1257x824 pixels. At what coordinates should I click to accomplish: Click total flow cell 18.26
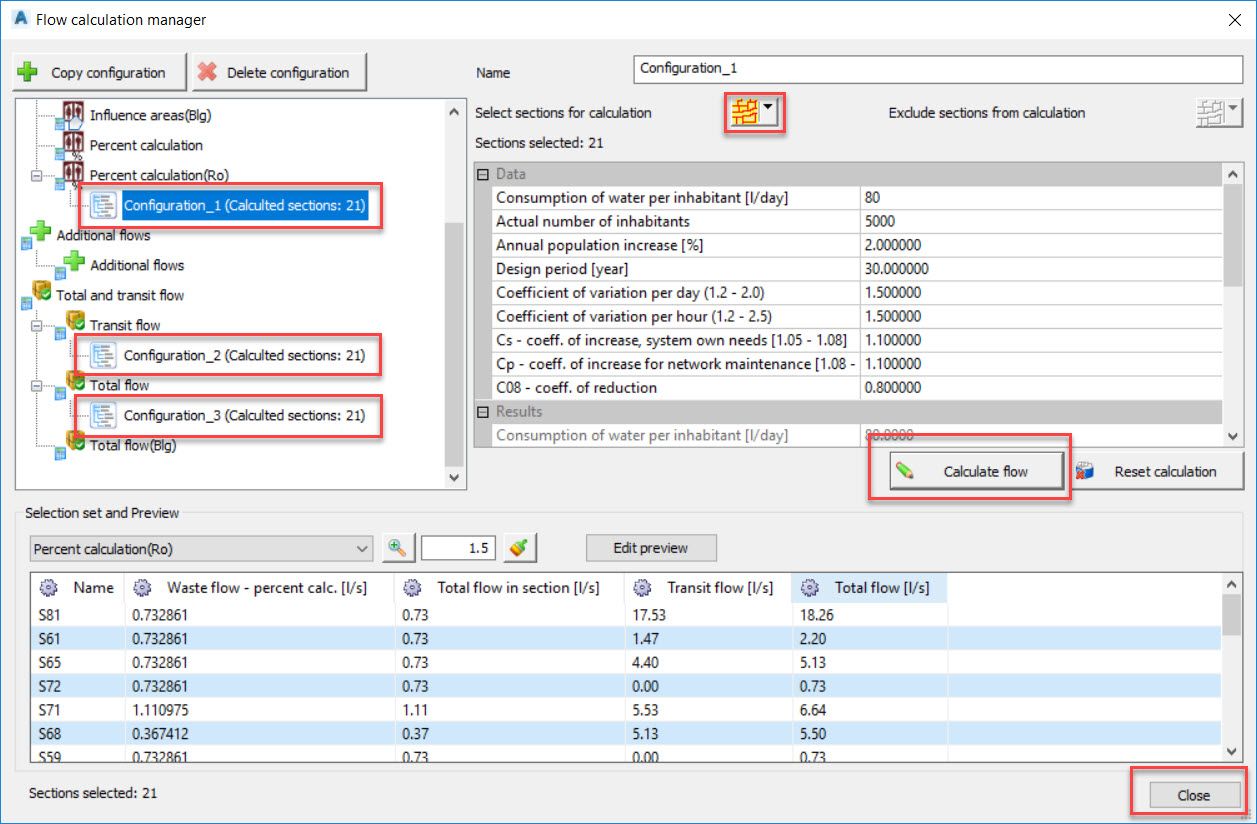coord(869,615)
